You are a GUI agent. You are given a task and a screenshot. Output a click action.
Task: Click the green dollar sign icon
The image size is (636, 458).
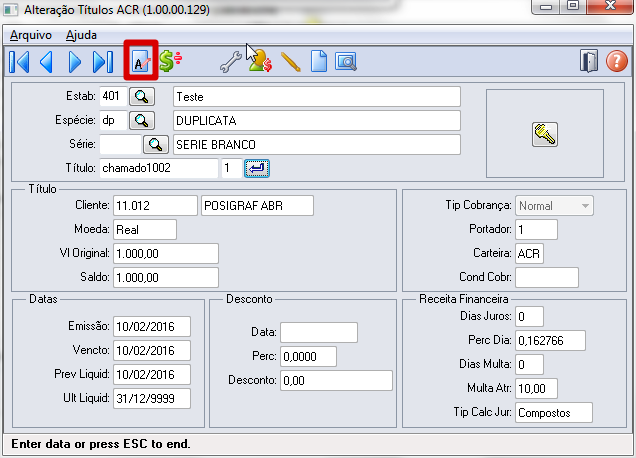(170, 61)
